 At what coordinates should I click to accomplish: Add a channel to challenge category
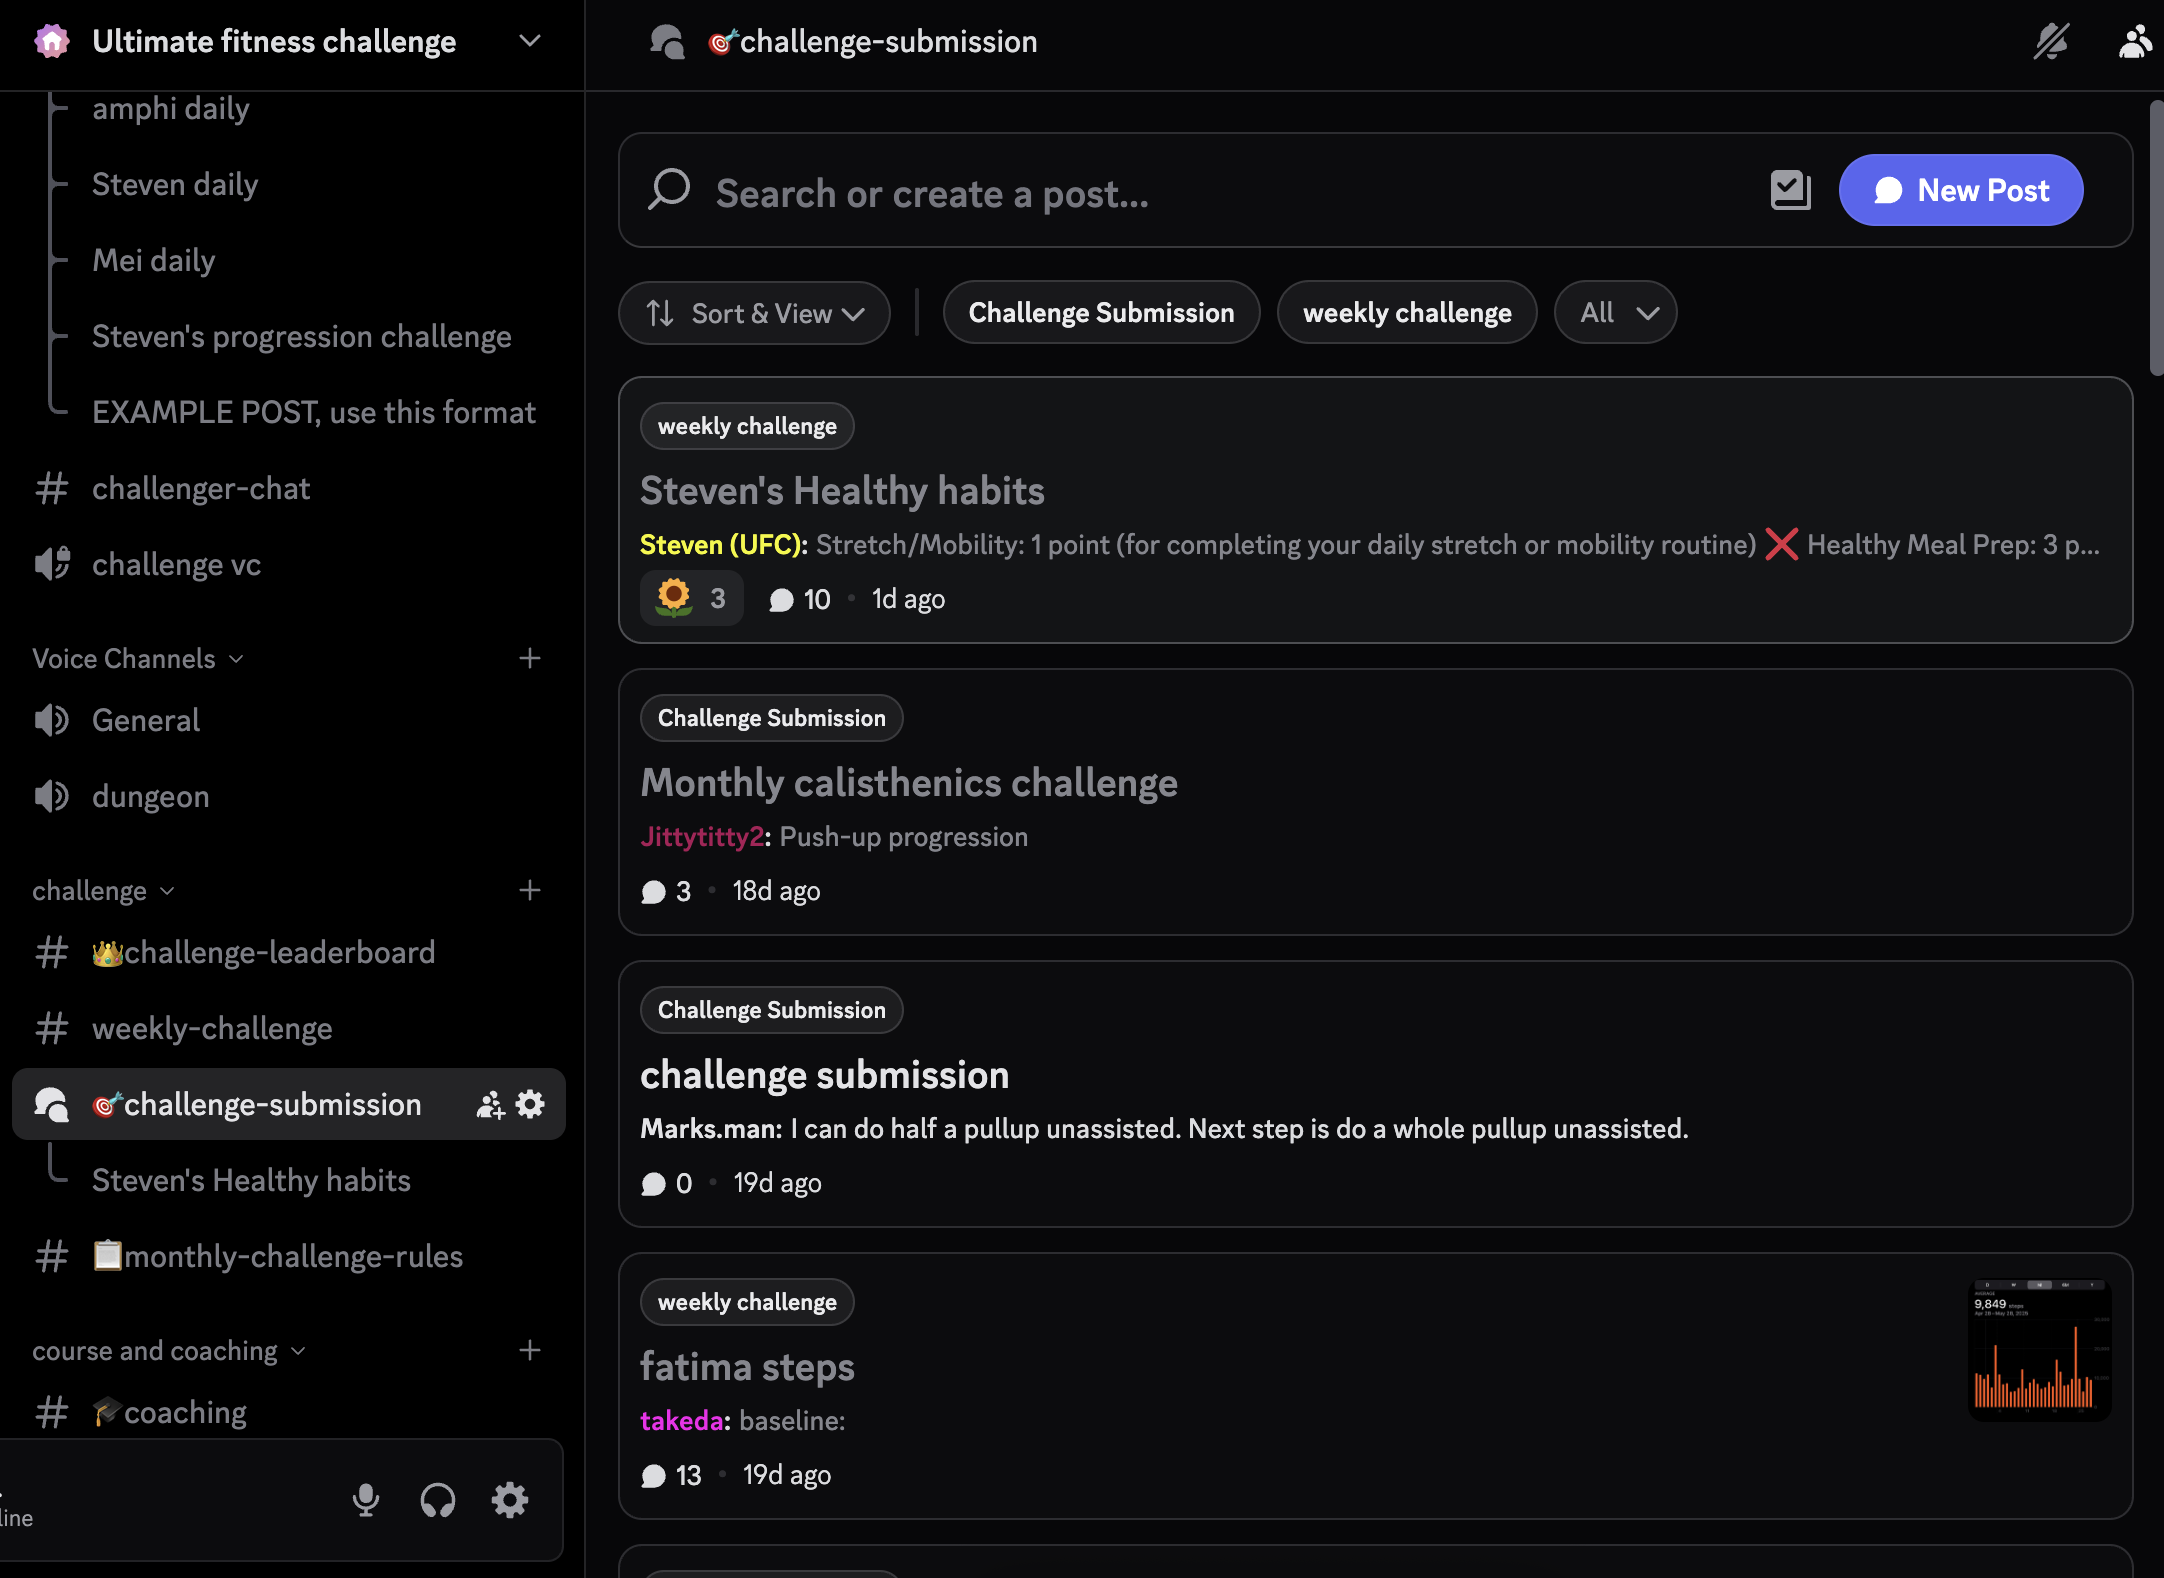530,890
